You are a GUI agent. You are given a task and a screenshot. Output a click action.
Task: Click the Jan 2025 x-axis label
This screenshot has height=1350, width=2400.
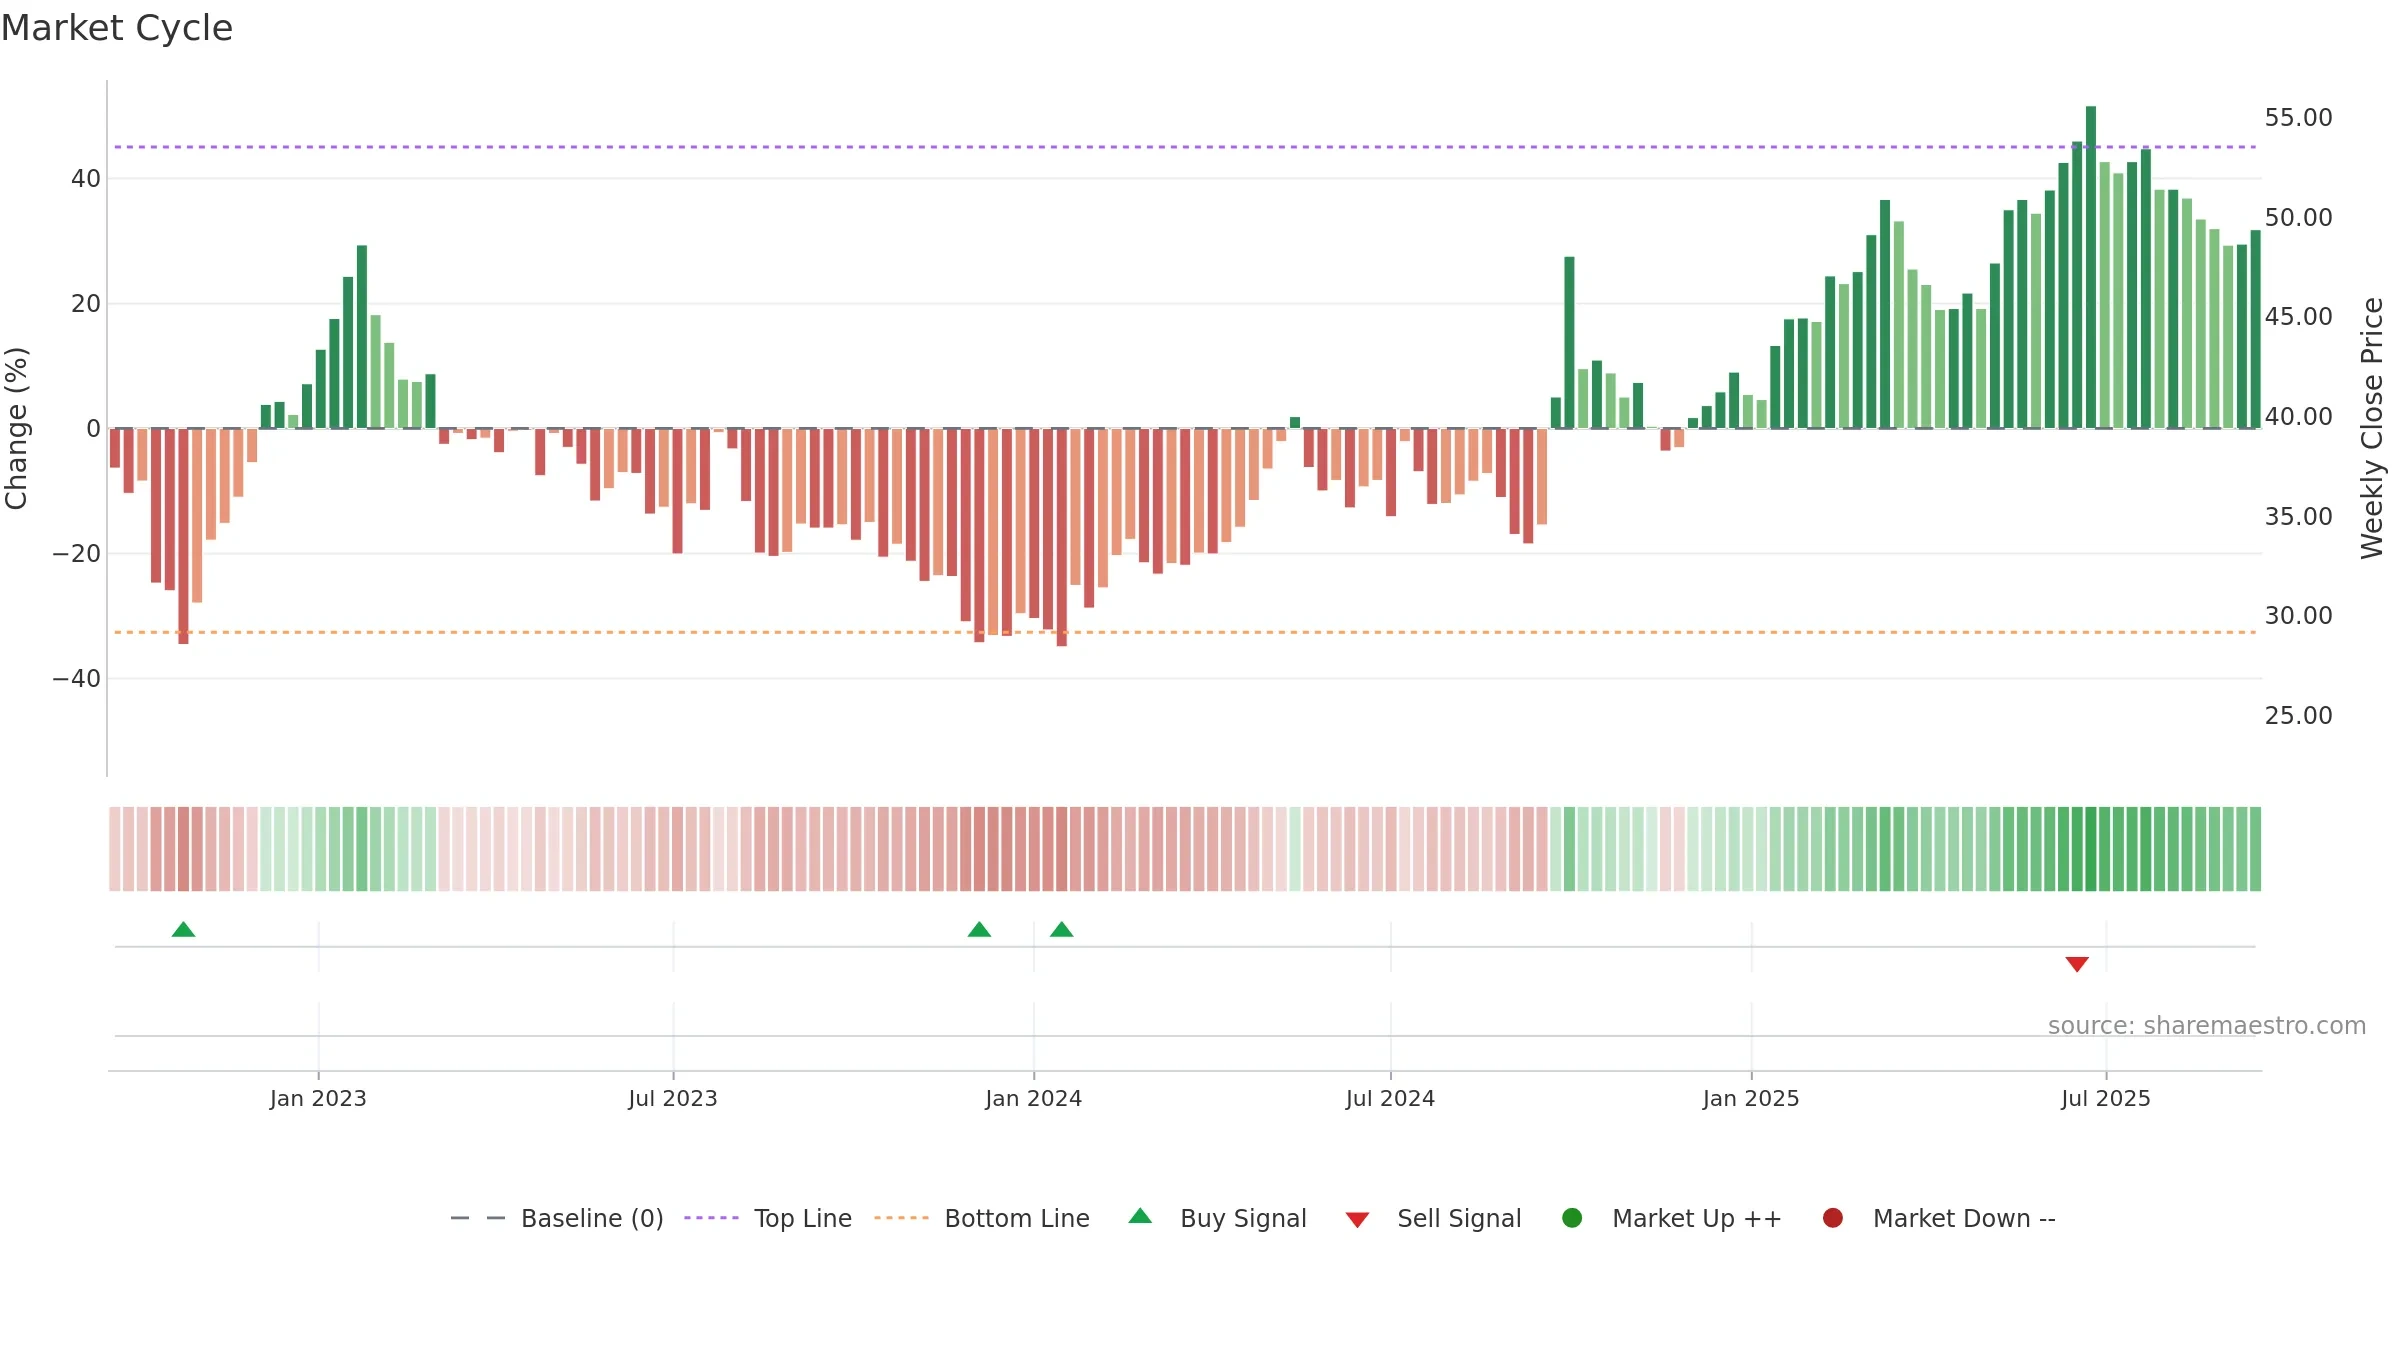1751,1099
